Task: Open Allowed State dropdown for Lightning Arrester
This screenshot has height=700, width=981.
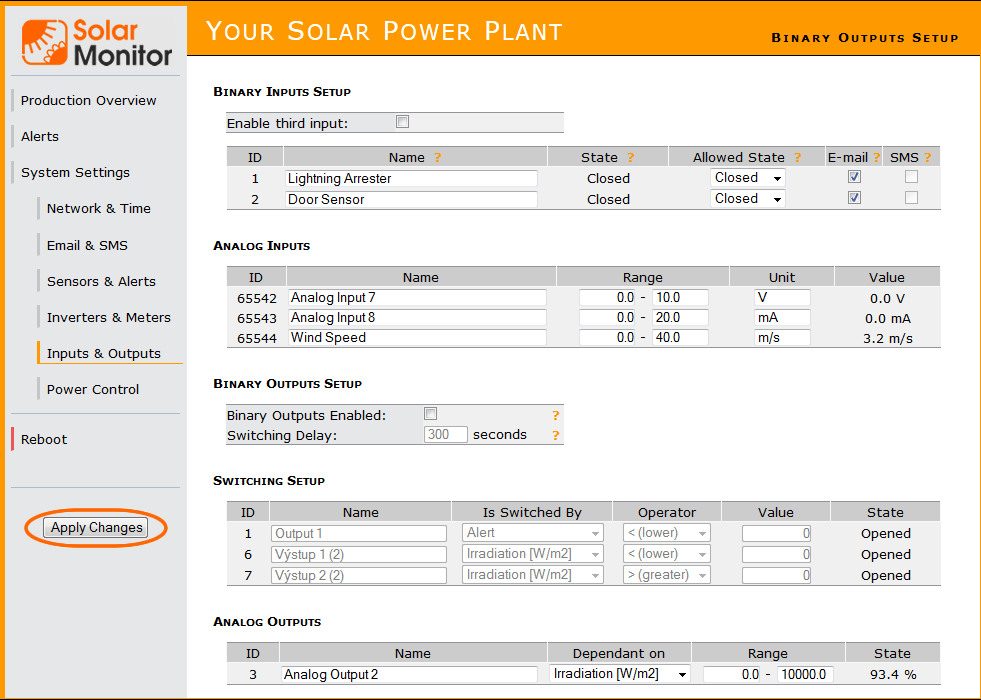Action: tap(747, 178)
